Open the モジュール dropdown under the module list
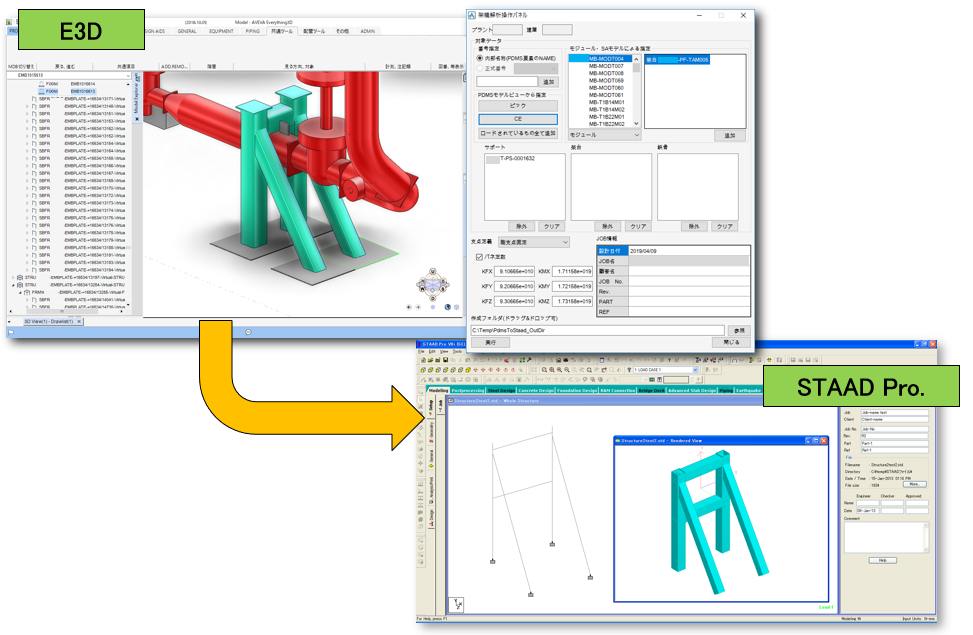Viewport: 973px width, 635px height. [x=604, y=135]
